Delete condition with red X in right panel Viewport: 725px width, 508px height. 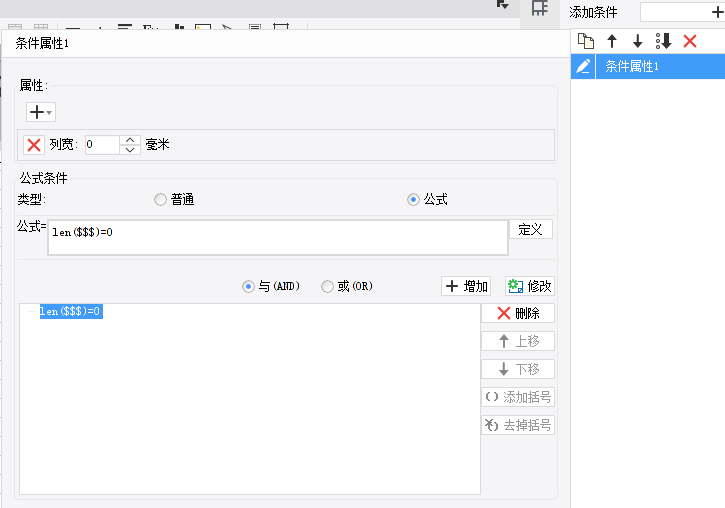click(x=690, y=42)
